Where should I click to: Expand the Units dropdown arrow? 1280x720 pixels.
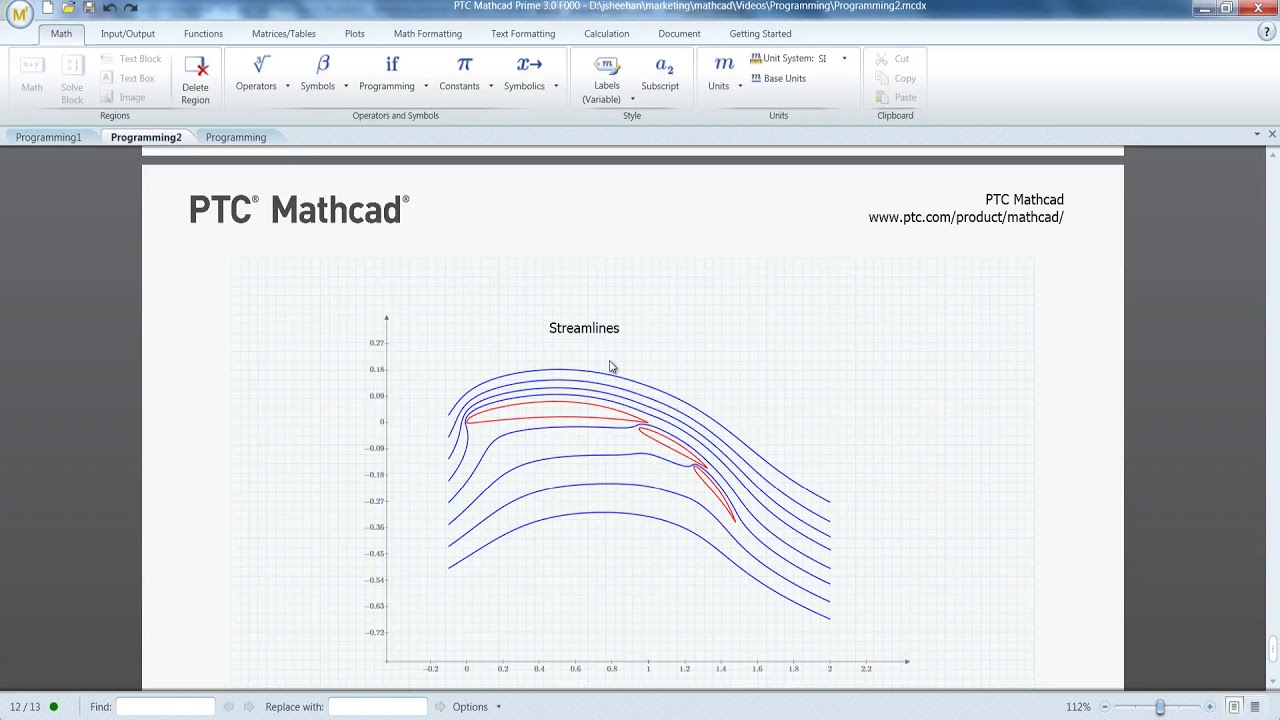click(x=740, y=86)
